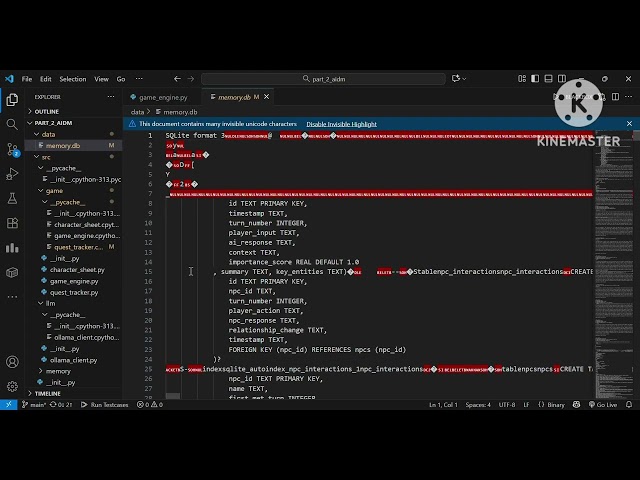Viewport: 640px width, 480px height.
Task: Open the File menu
Action: click(27, 79)
